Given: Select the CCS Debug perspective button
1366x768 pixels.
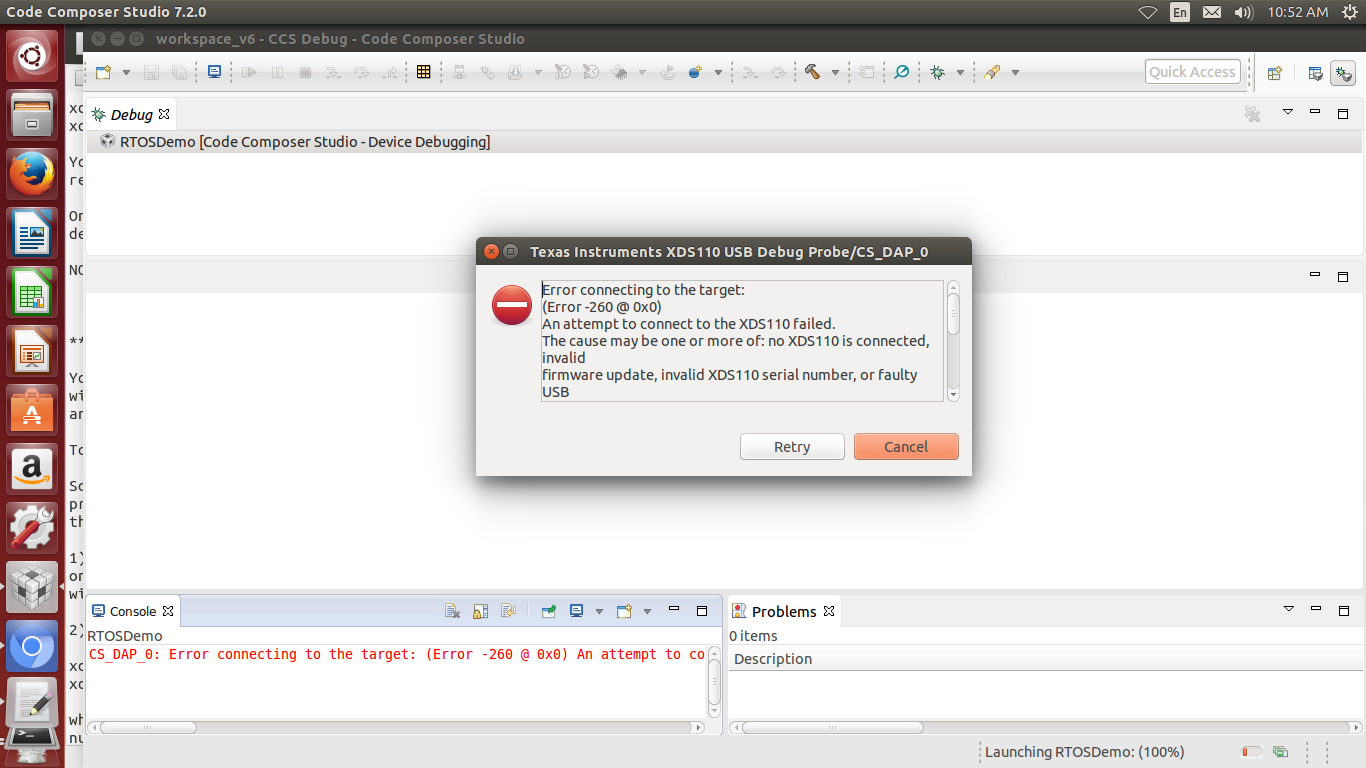Looking at the screenshot, I should coord(1342,73).
